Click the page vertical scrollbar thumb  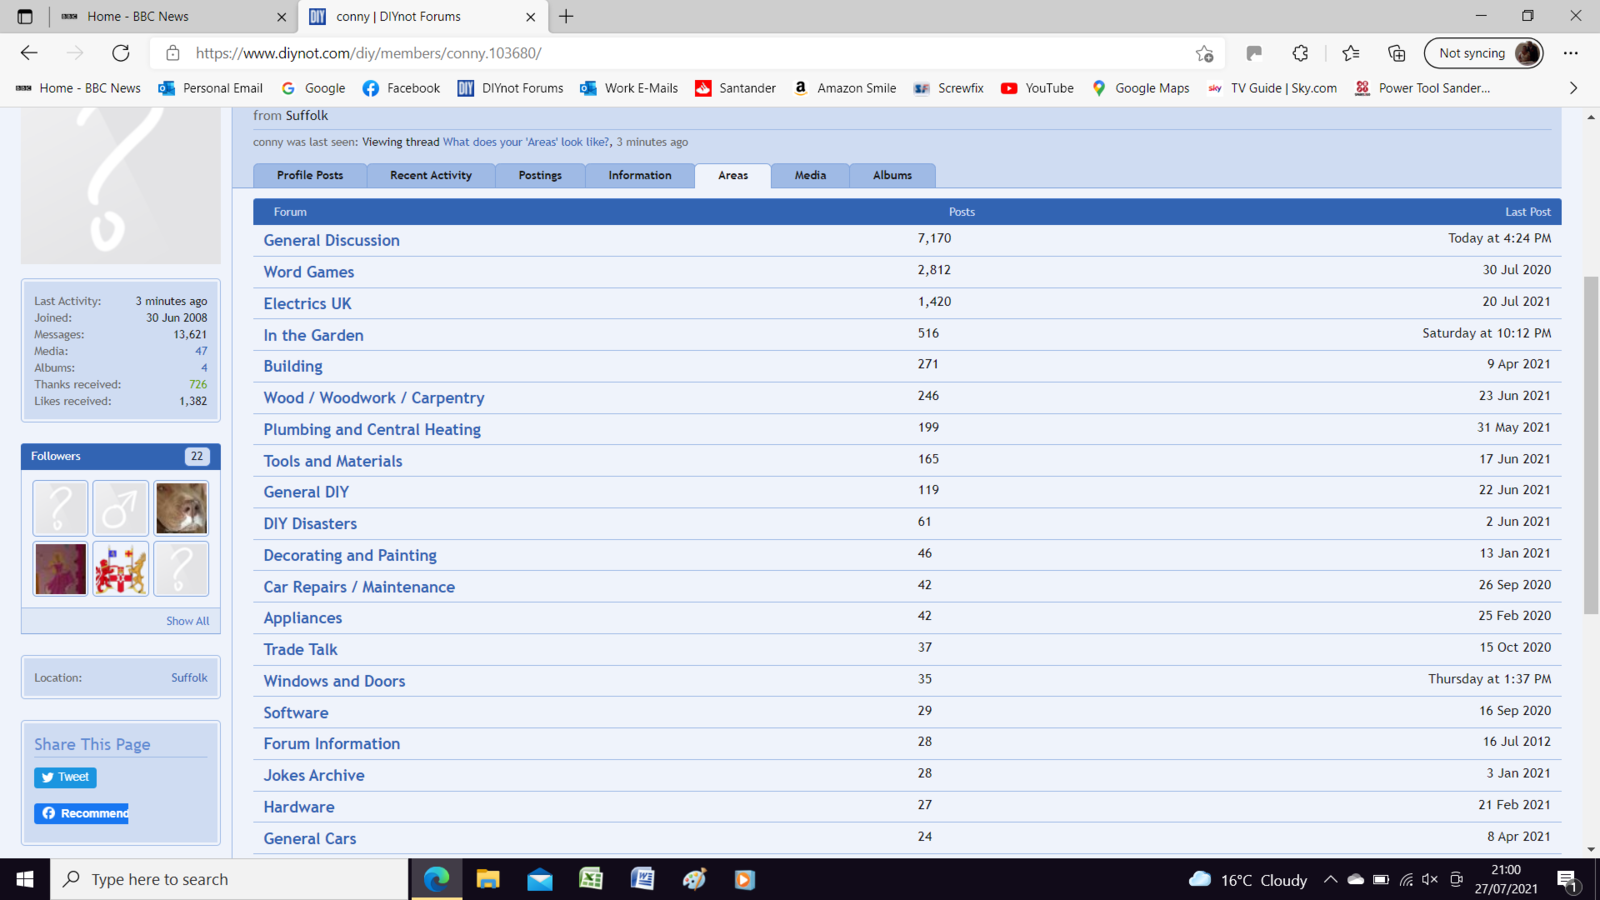(x=1591, y=445)
